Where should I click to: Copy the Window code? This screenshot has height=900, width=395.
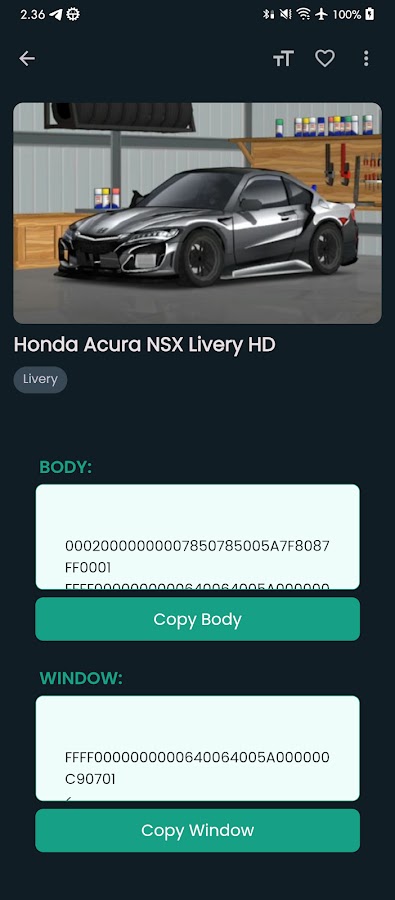[x=198, y=831]
